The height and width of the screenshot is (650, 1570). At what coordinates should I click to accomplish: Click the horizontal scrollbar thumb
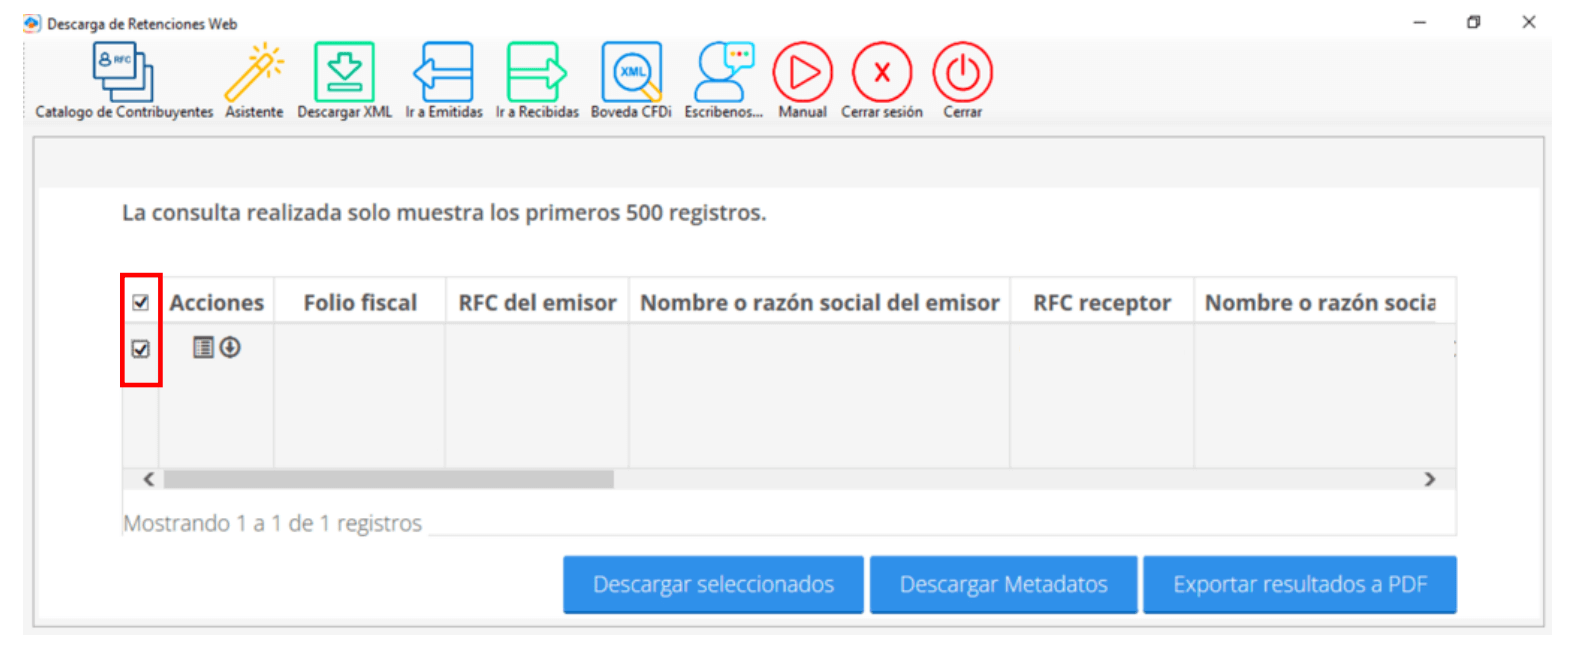(x=389, y=479)
